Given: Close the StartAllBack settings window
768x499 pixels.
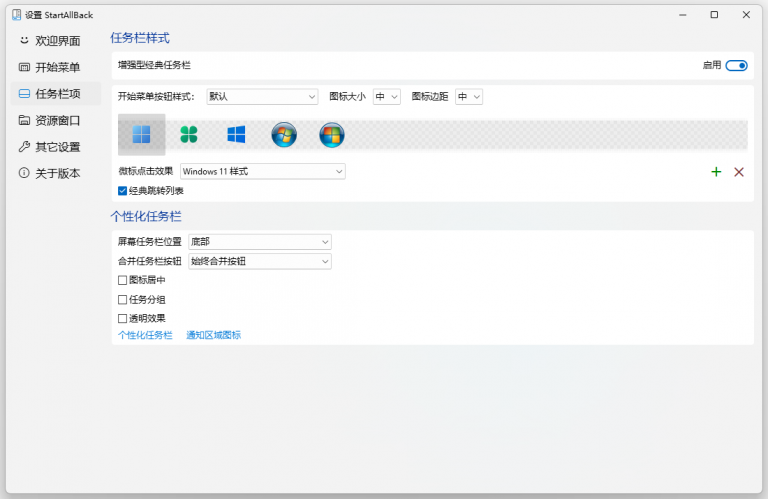Looking at the screenshot, I should (x=746, y=15).
